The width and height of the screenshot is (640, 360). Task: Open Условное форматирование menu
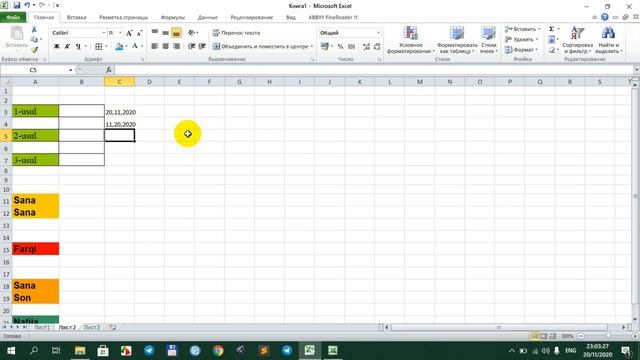click(x=411, y=40)
